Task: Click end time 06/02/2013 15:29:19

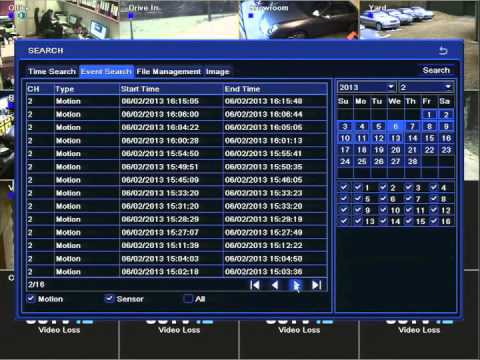Action: pyautogui.click(x=263, y=219)
